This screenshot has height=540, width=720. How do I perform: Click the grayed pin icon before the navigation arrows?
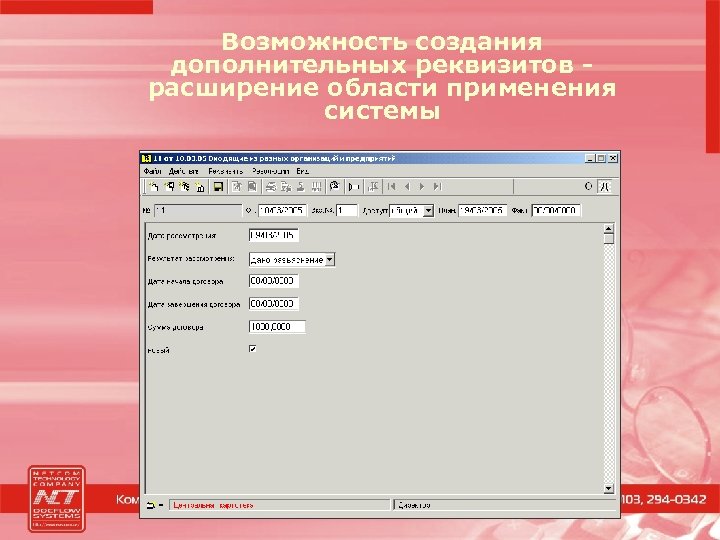click(373, 186)
